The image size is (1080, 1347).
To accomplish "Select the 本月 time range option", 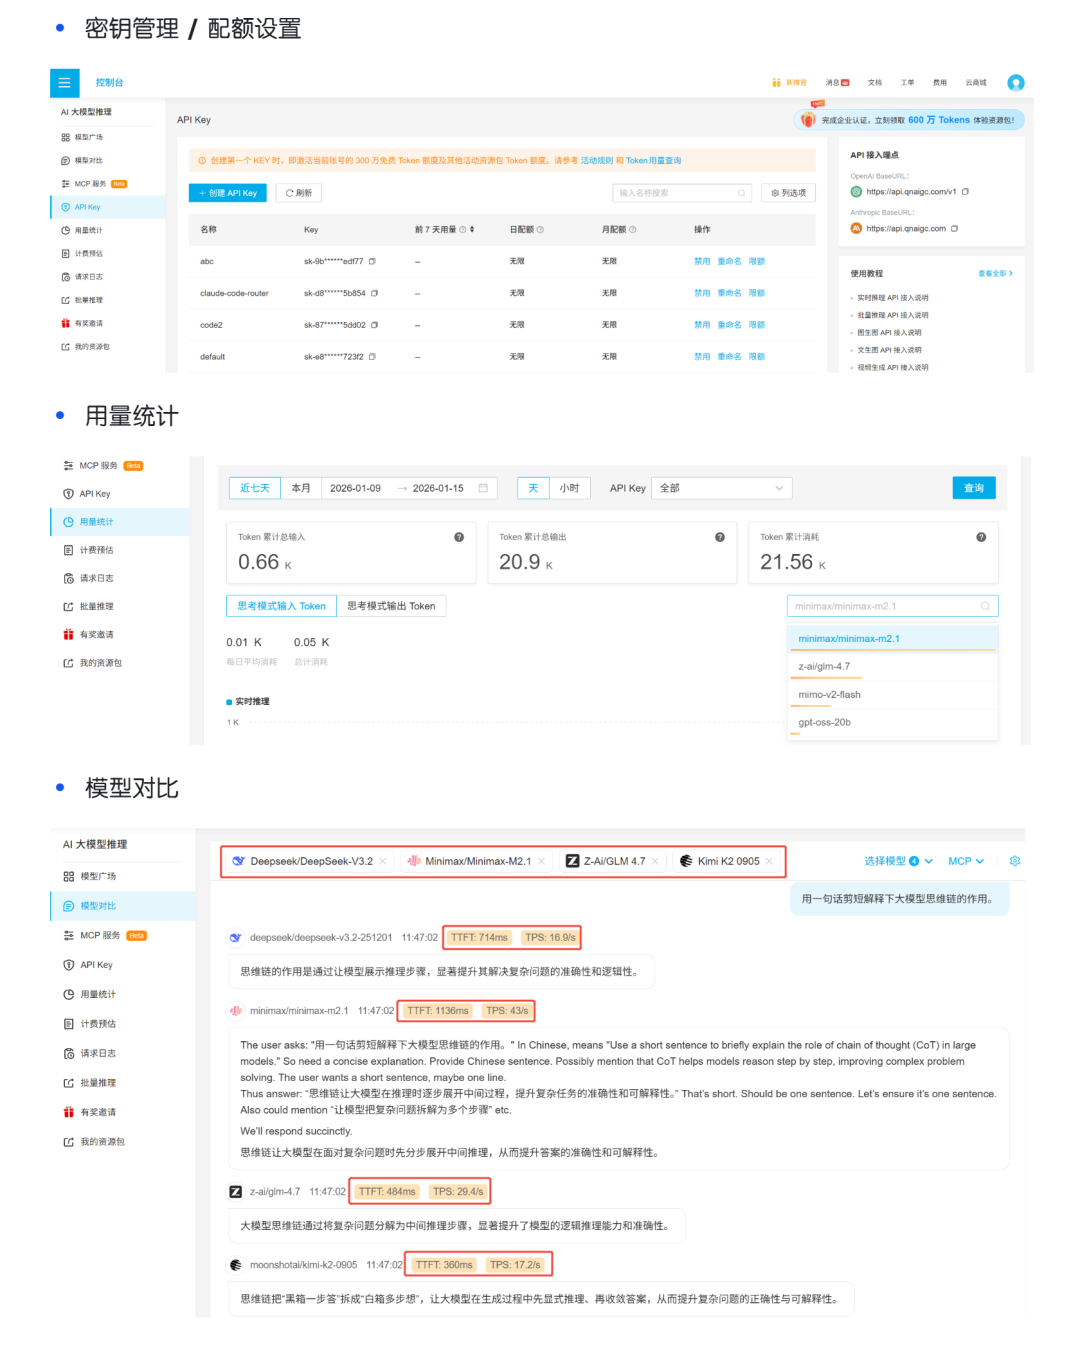I will click(x=301, y=488).
